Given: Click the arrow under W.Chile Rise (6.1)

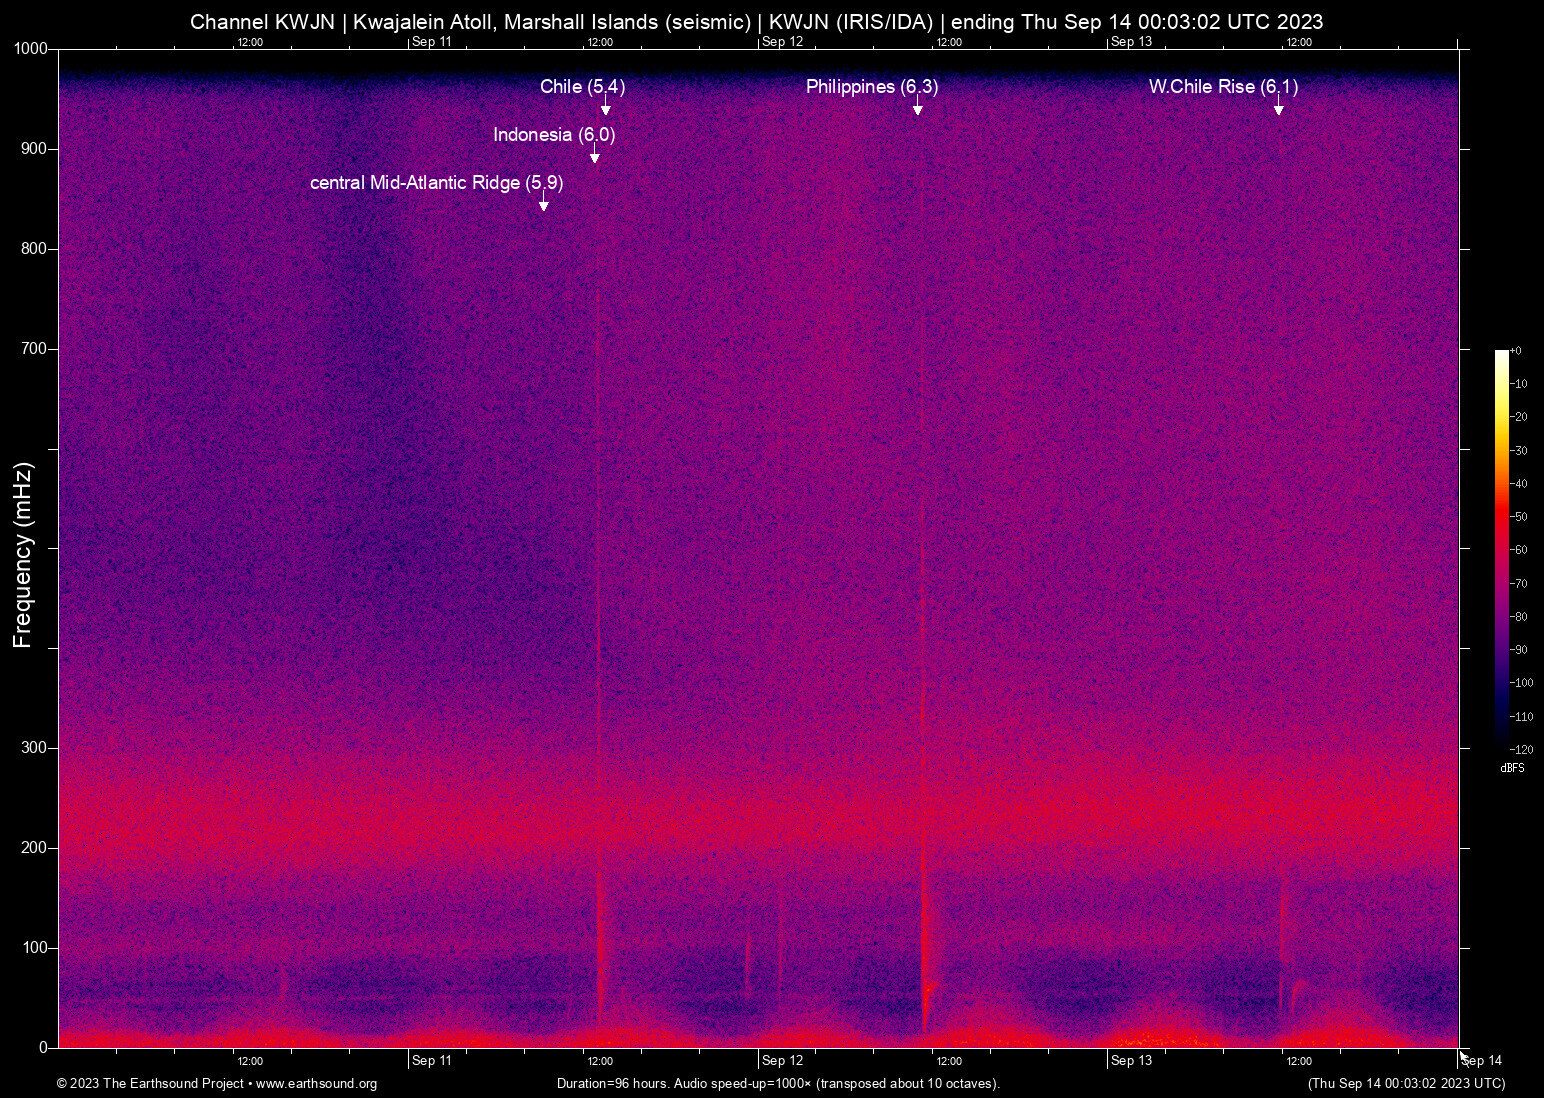Looking at the screenshot, I should (1278, 108).
